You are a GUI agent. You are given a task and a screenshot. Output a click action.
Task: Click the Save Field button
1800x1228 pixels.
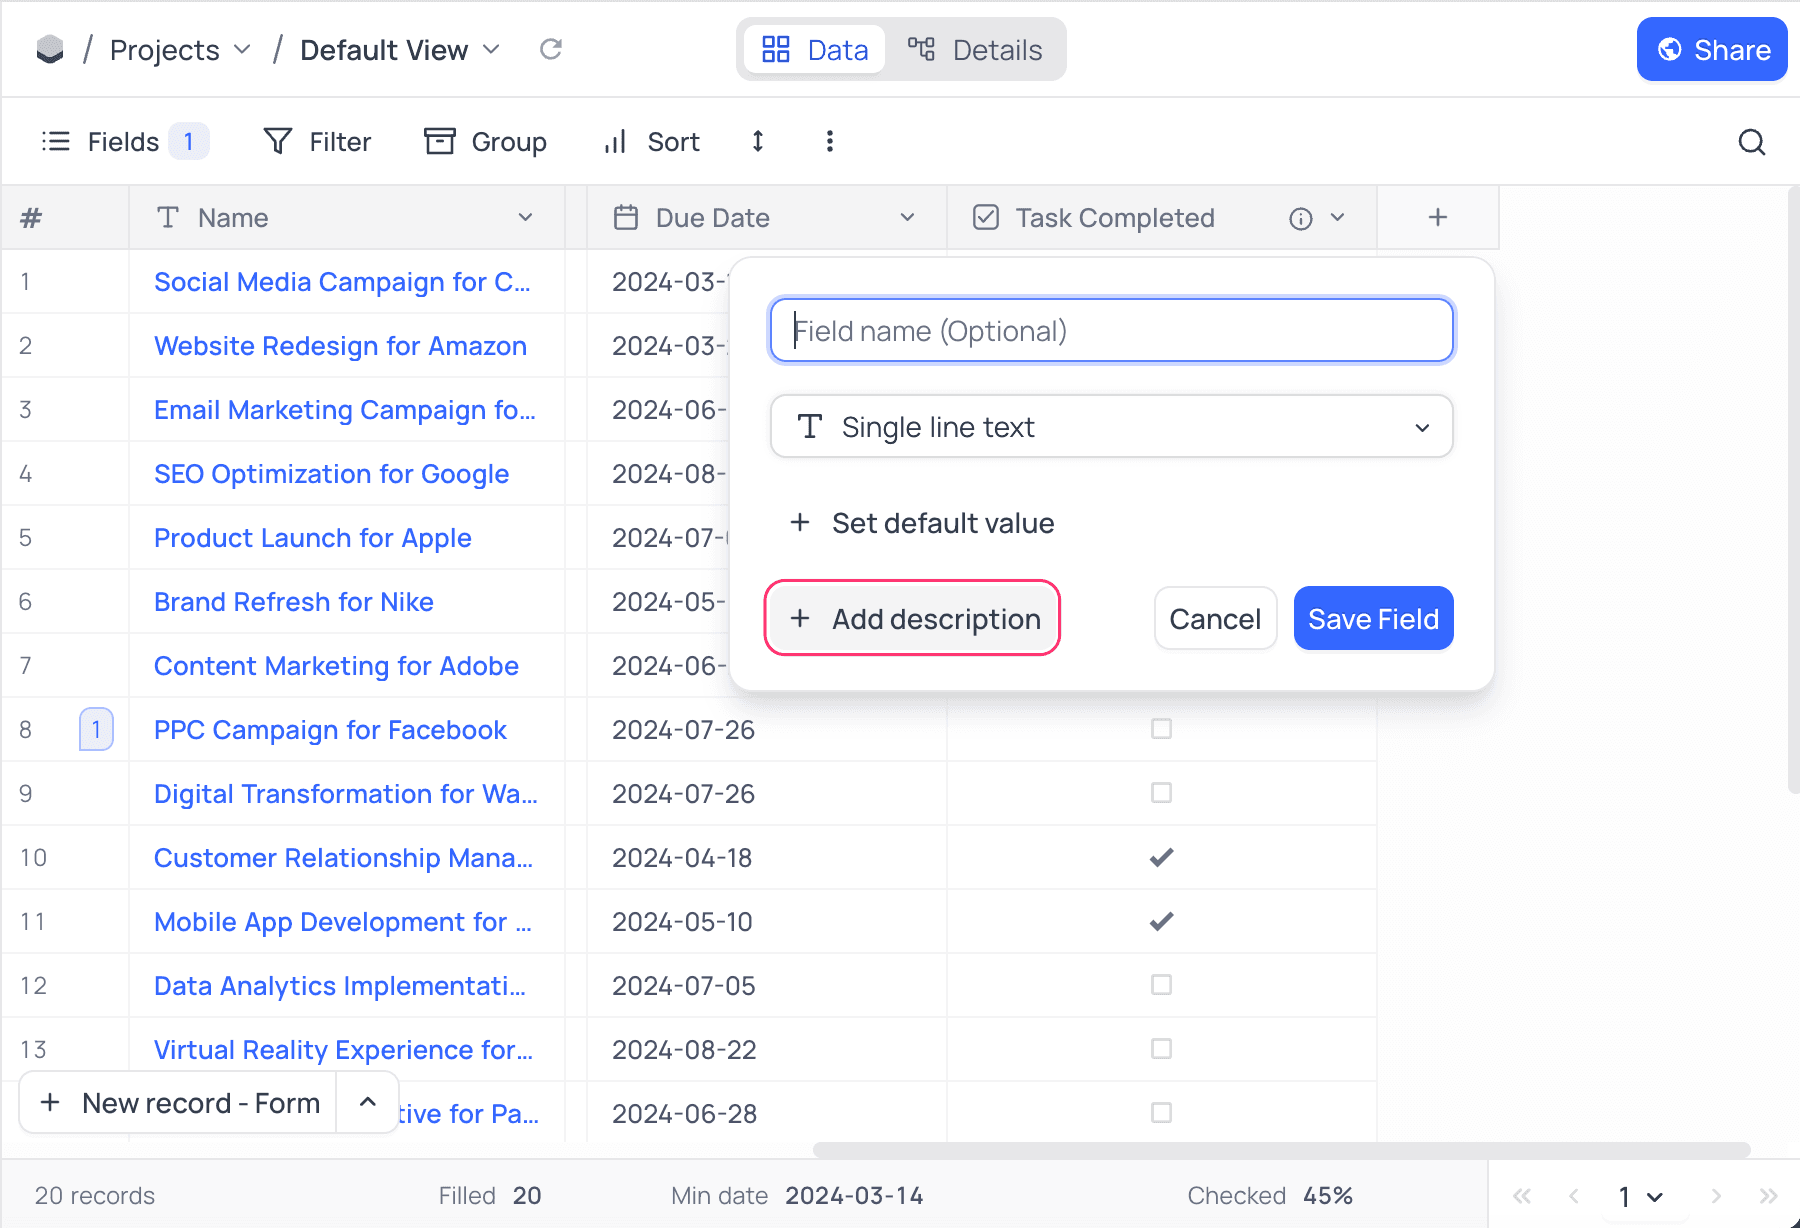[x=1373, y=619]
